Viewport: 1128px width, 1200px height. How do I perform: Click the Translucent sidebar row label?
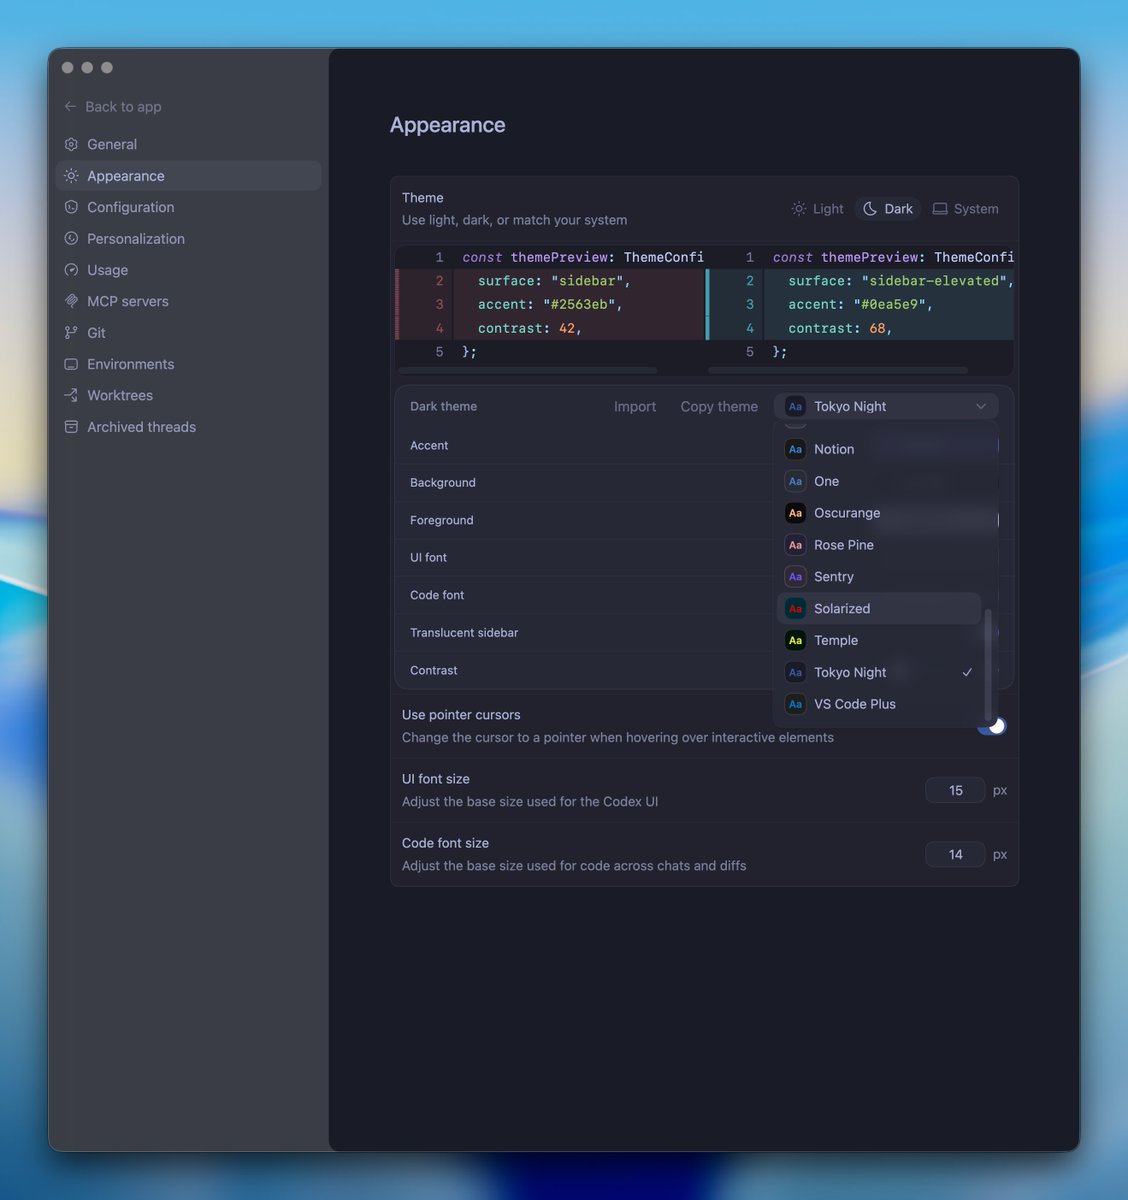(x=464, y=633)
